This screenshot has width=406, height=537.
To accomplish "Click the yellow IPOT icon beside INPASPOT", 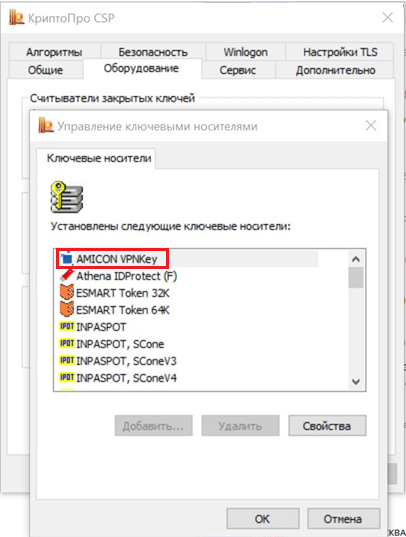I will coord(67,326).
